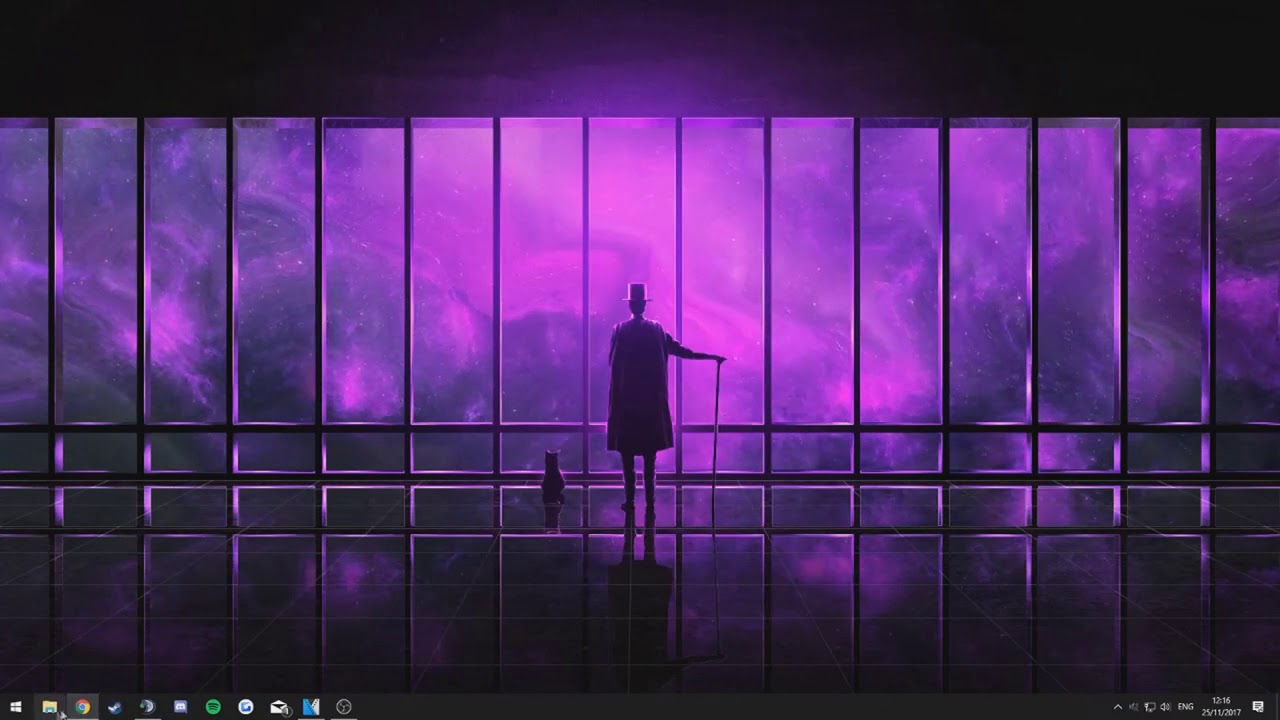Show hidden system tray icons
Image resolution: width=1280 pixels, height=720 pixels.
coord(1118,707)
